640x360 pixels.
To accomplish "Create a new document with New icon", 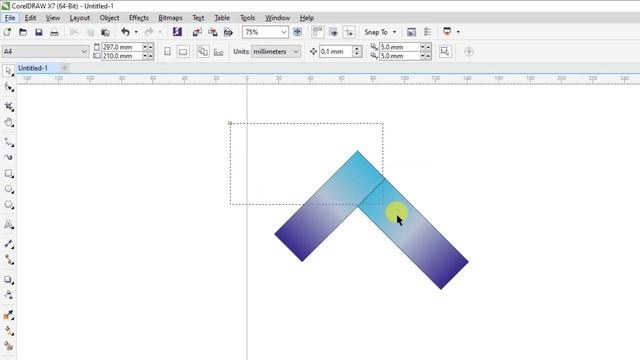I will tap(7, 32).
